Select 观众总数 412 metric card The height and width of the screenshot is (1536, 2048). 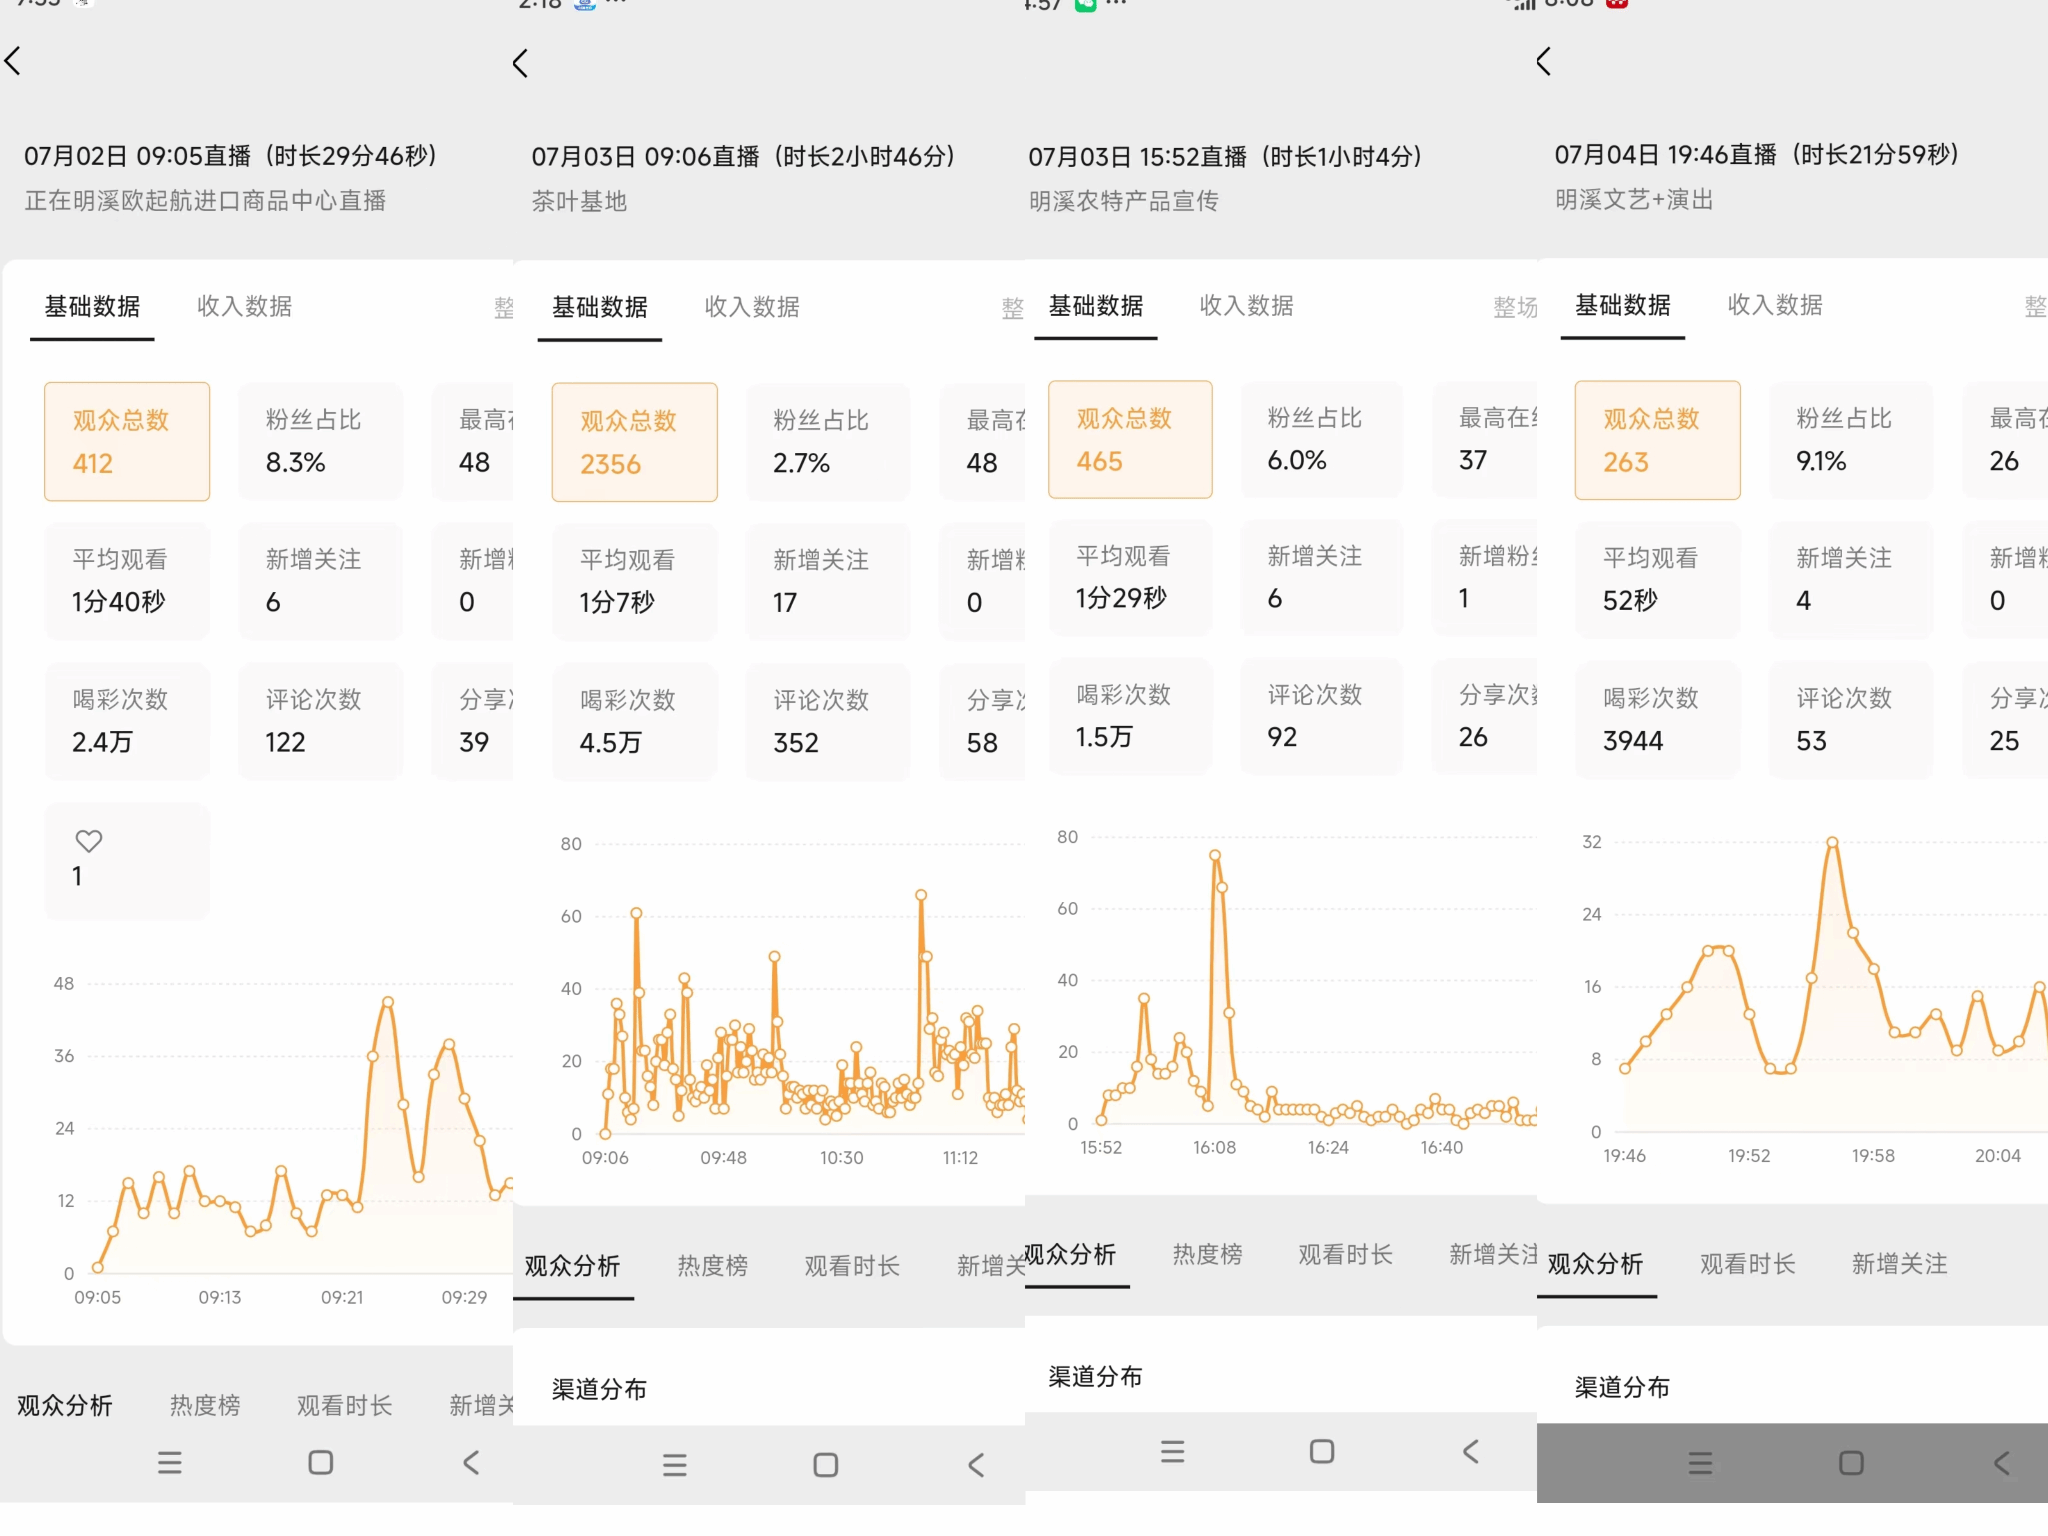point(127,441)
